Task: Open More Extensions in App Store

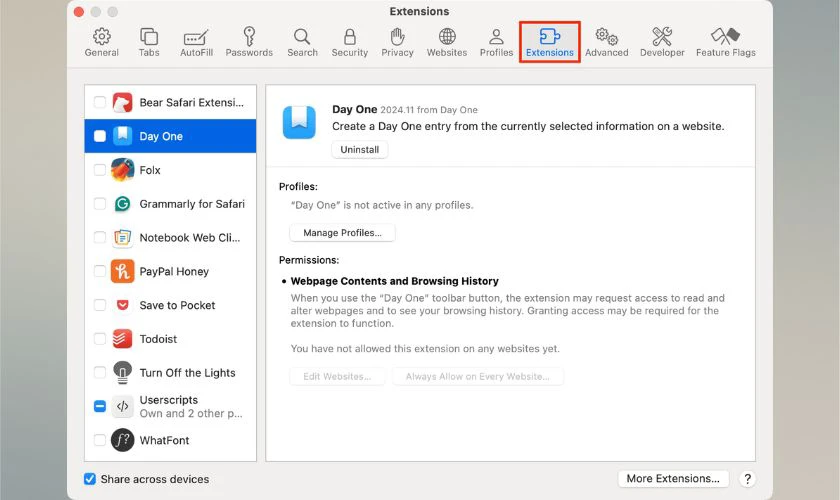Action: 673,478
